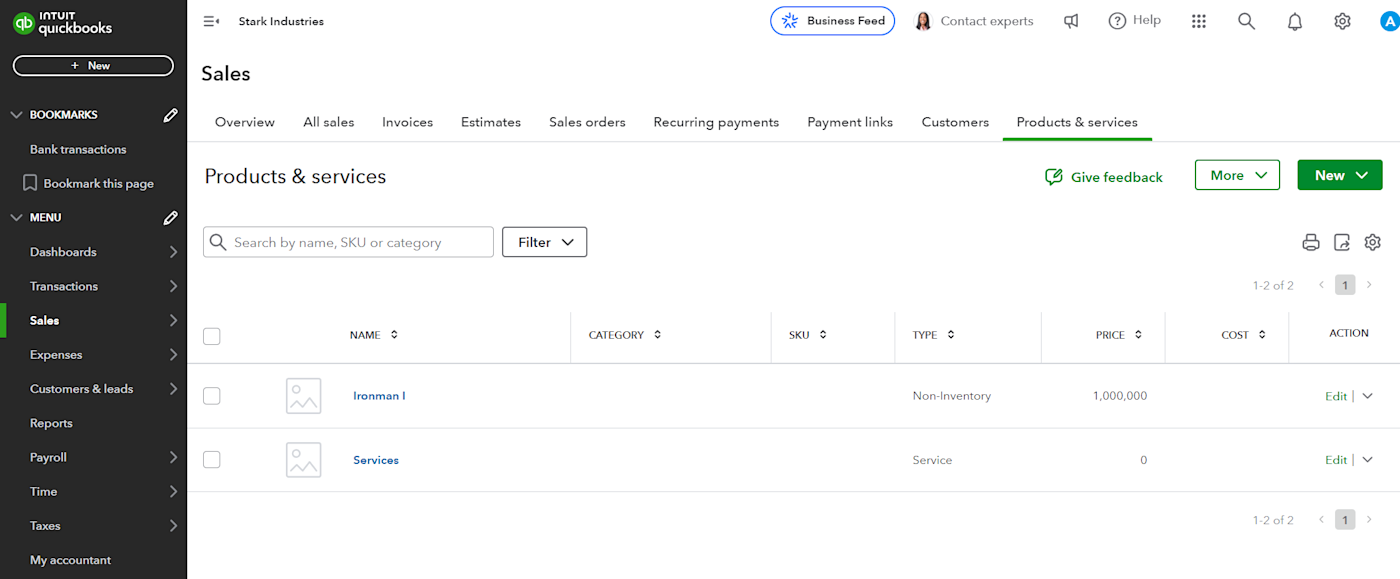
Task: Expand the Dashboards submenu
Action: click(x=173, y=252)
